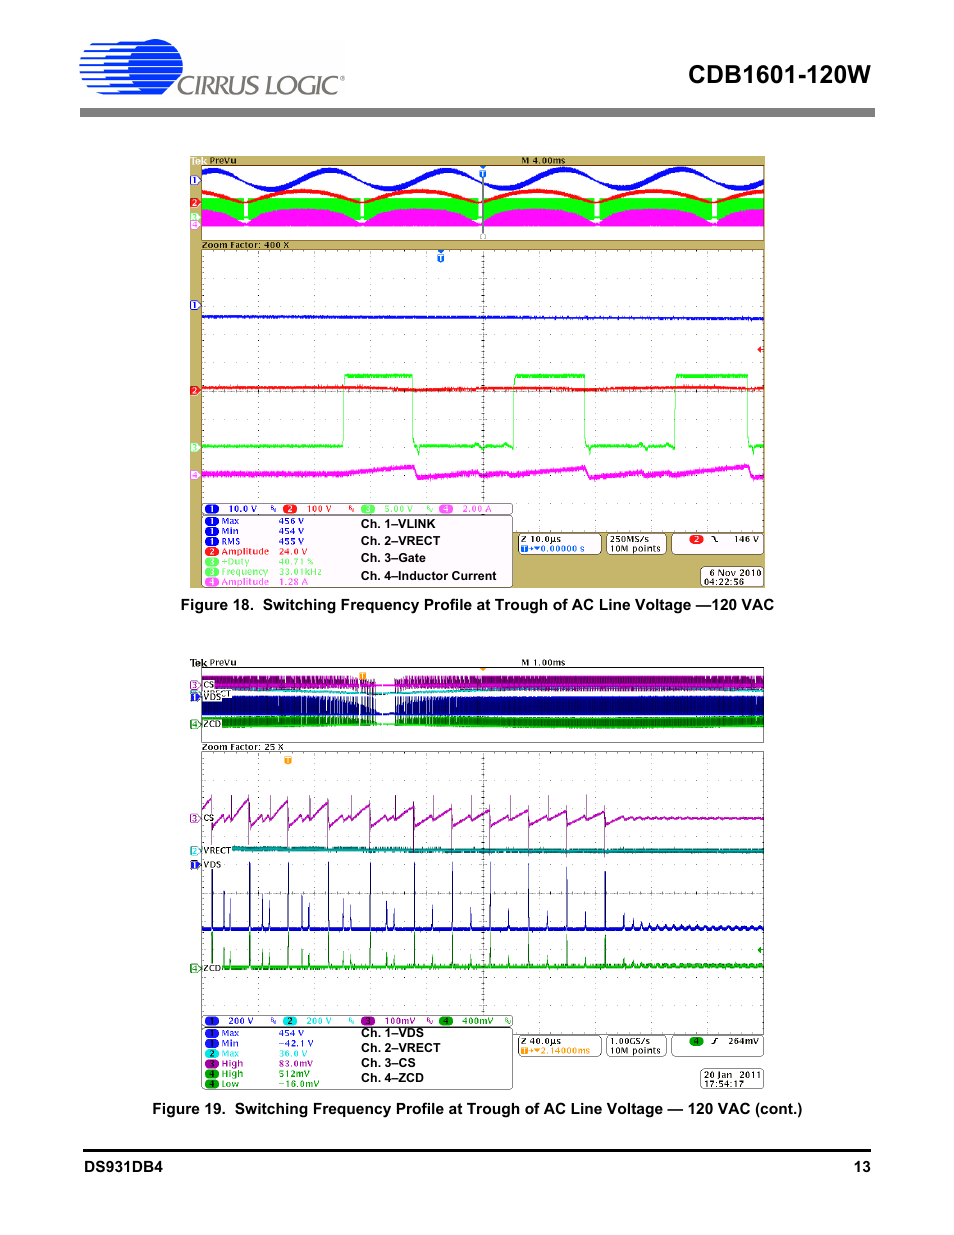Click the orange trigger position marker in Figure 19 zoom
The width and height of the screenshot is (954, 1235).
(288, 760)
